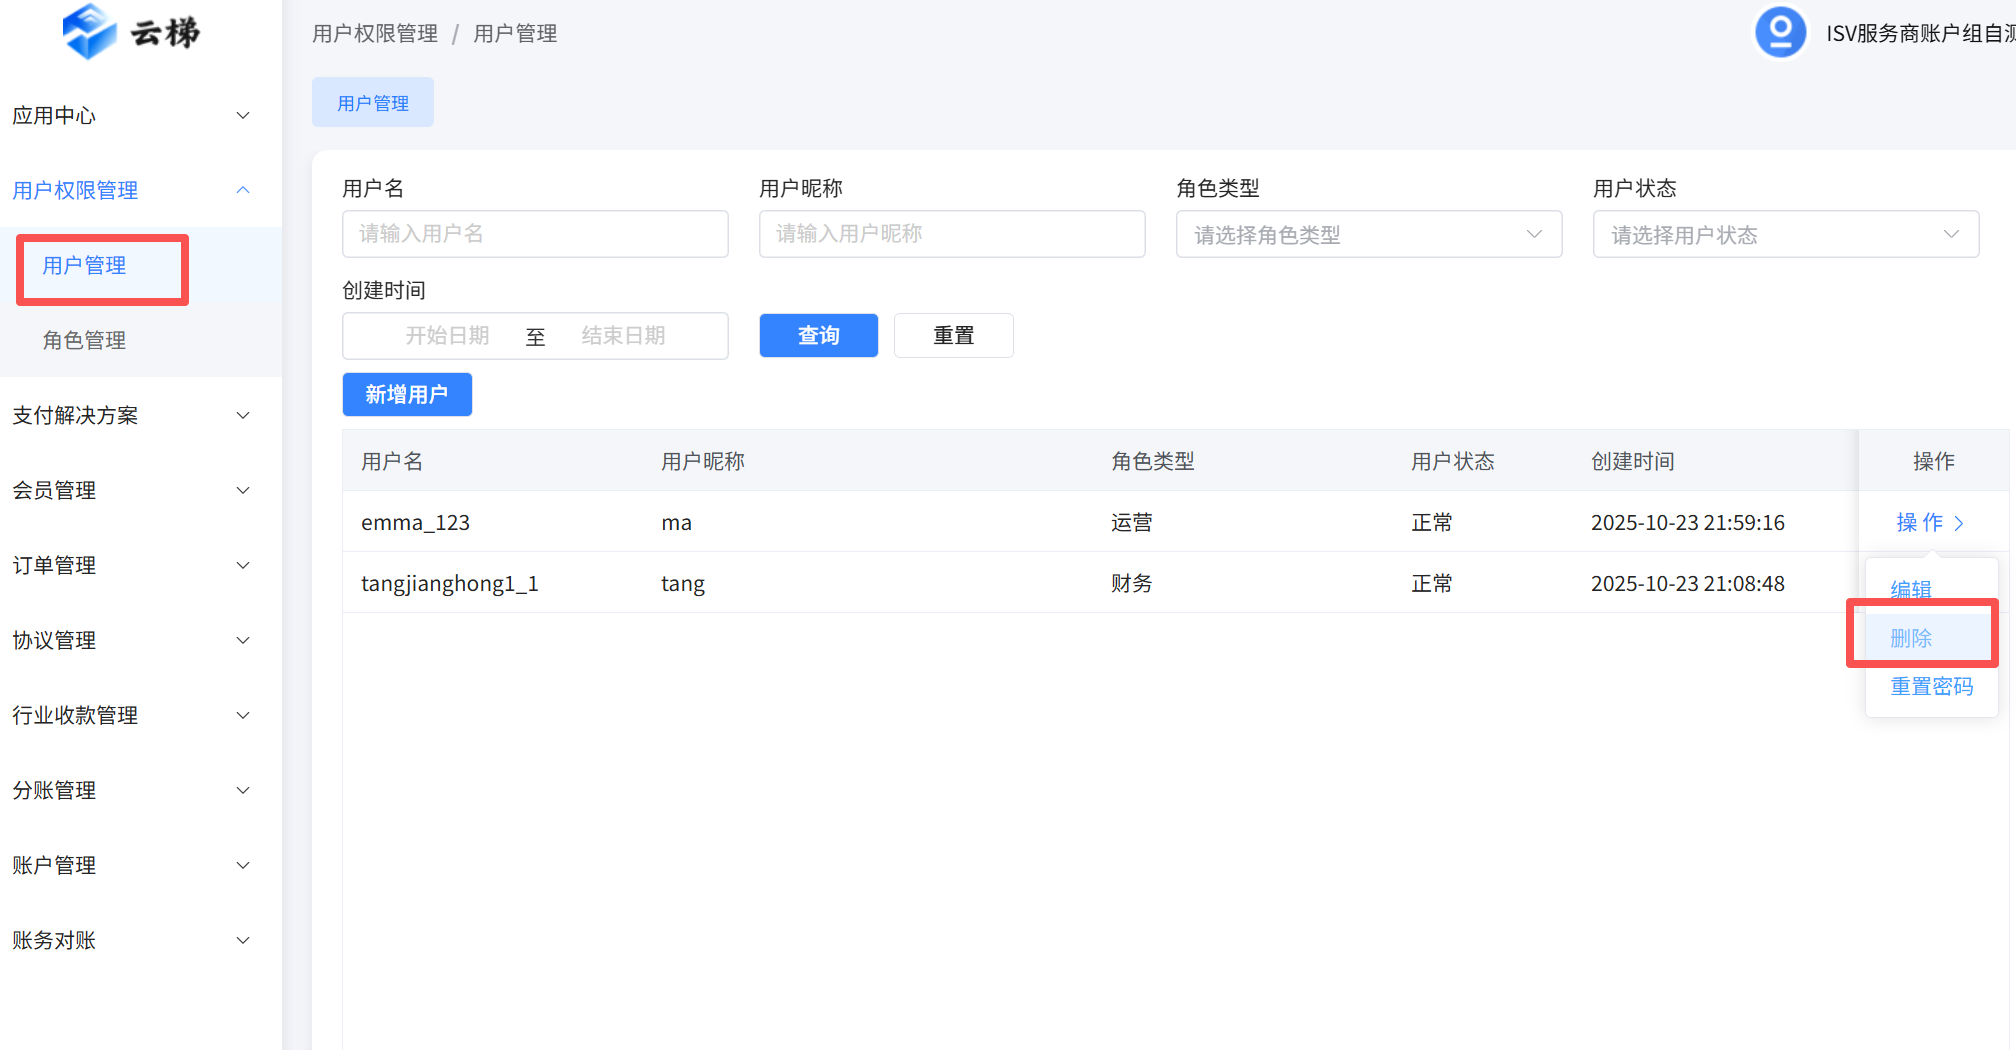Pick the 开始日期 start date field

[x=447, y=336]
